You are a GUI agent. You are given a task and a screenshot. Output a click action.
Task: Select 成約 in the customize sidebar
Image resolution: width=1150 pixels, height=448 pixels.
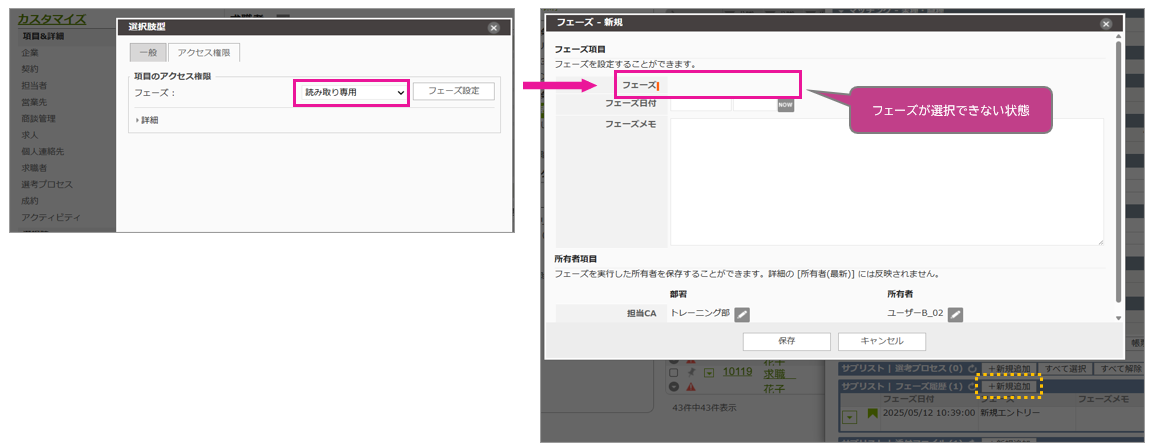click(30, 200)
